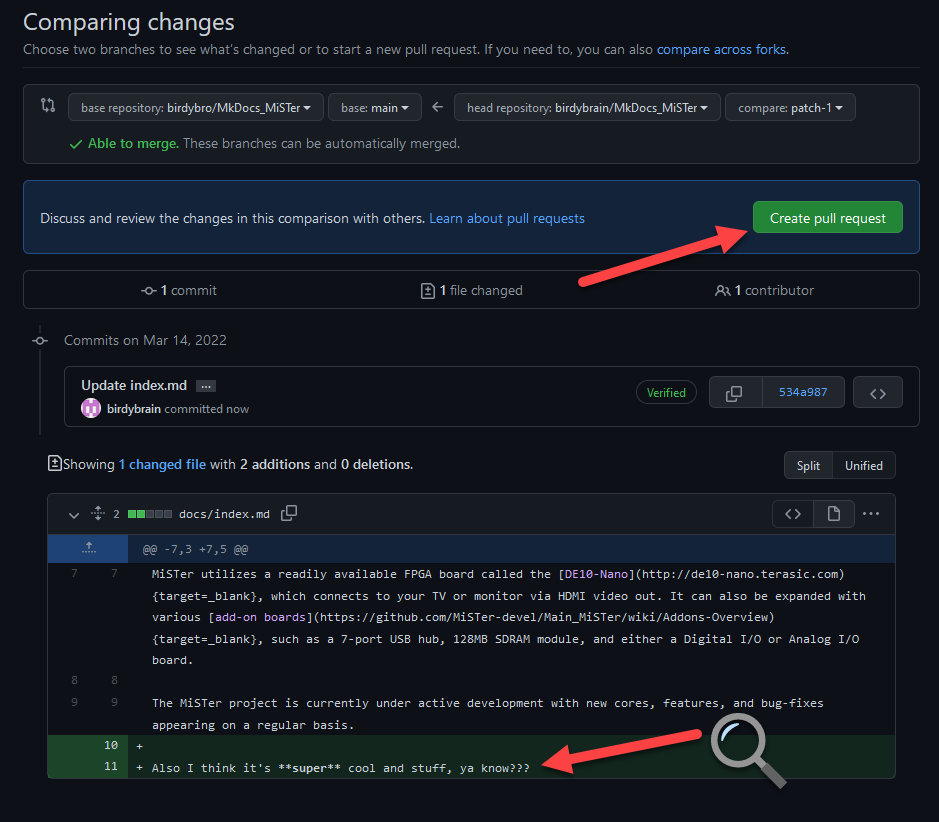Browse repository at this commit icon

[877, 393]
